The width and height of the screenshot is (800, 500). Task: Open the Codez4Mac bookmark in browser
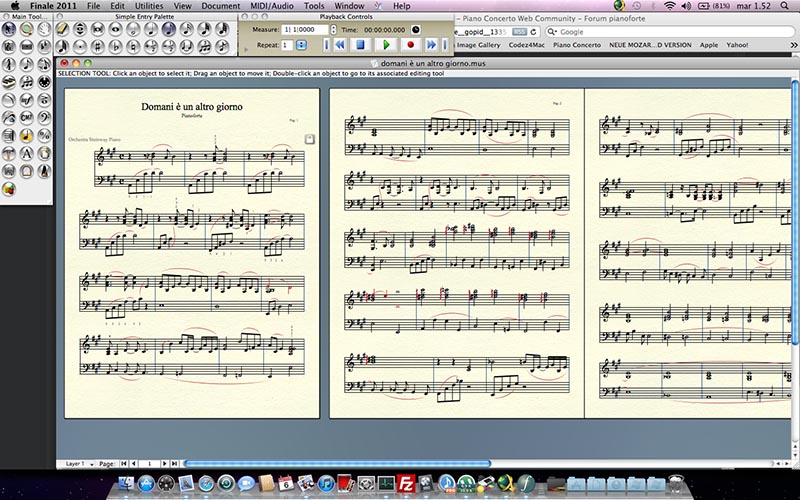pos(527,45)
